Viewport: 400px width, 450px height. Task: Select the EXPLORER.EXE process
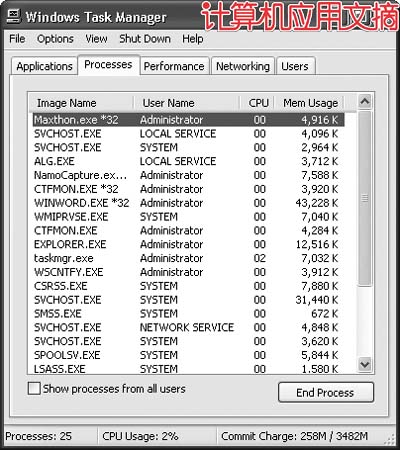(189, 244)
